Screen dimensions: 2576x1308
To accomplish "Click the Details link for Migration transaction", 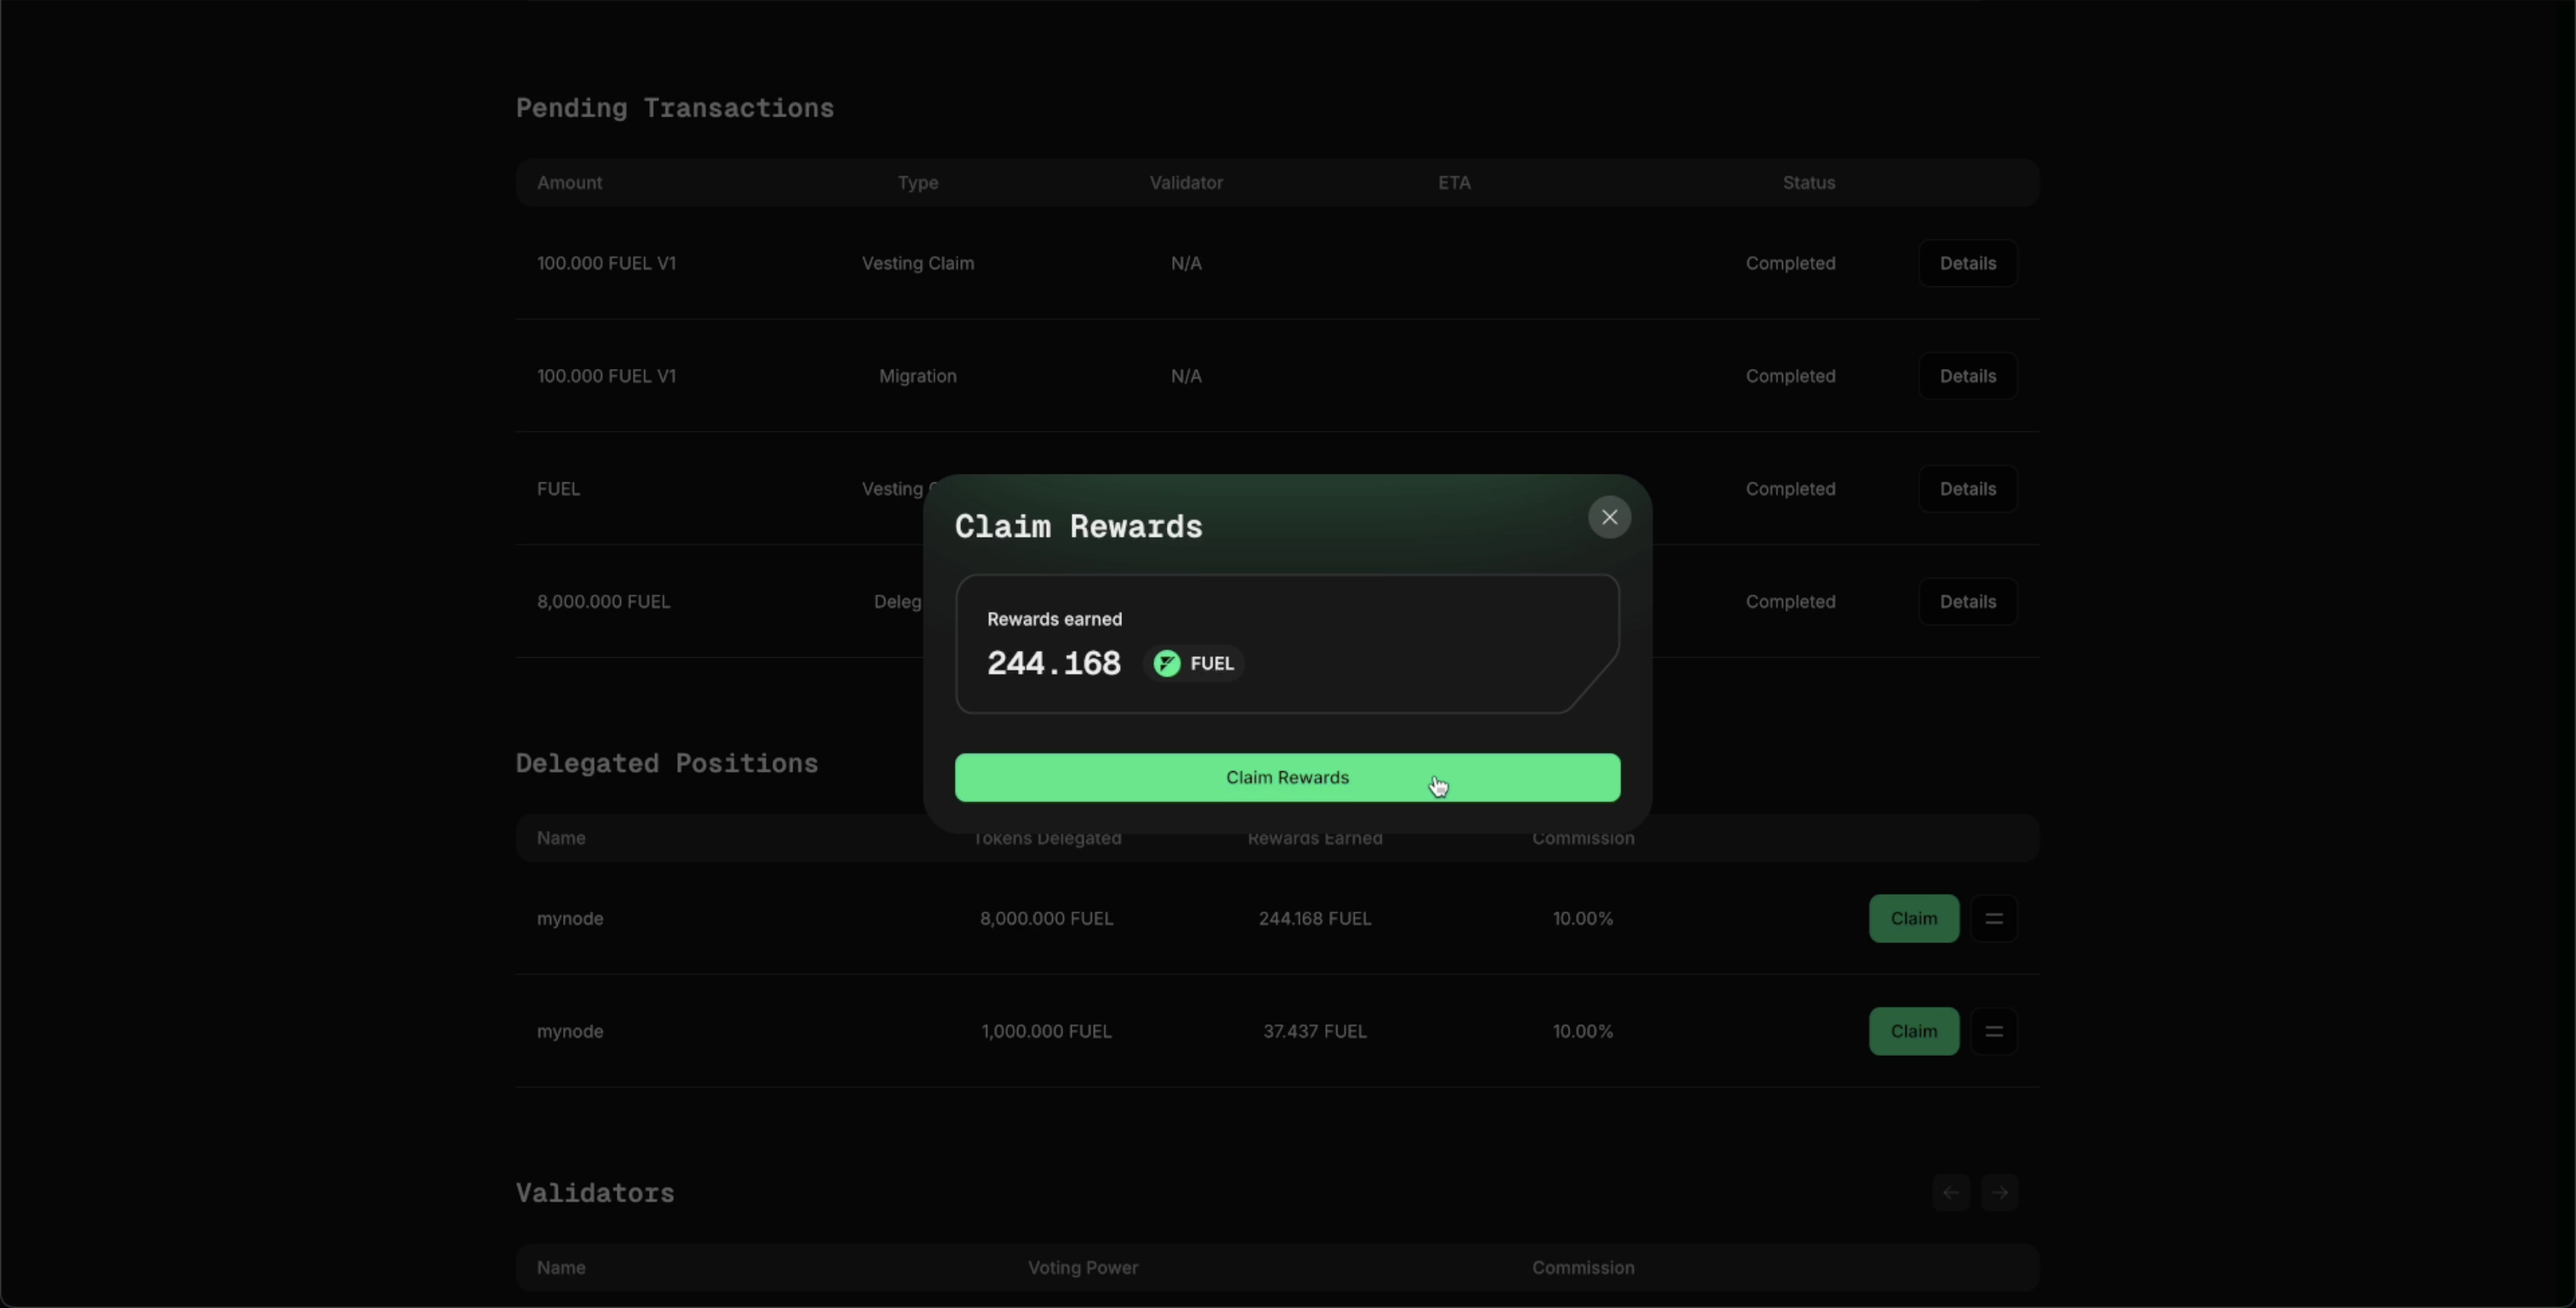I will 1968,376.
